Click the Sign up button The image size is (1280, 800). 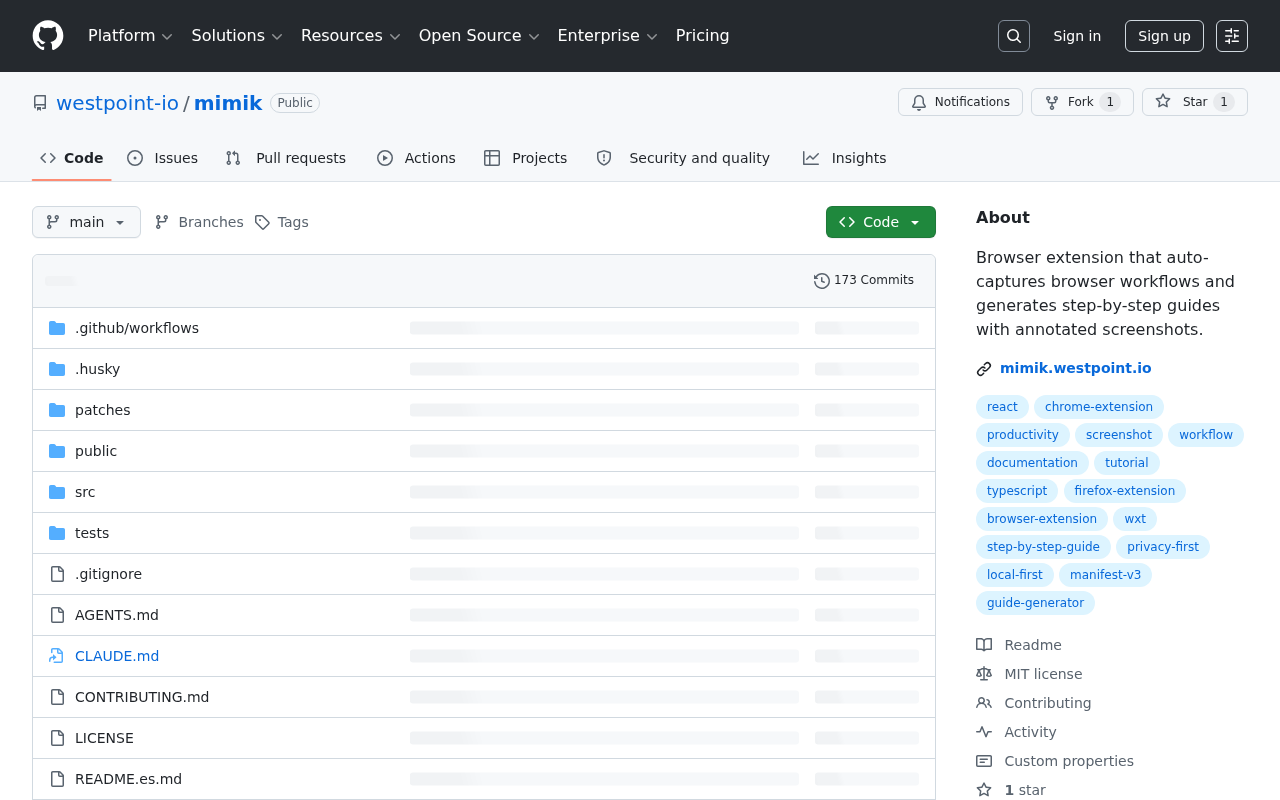(x=1164, y=36)
